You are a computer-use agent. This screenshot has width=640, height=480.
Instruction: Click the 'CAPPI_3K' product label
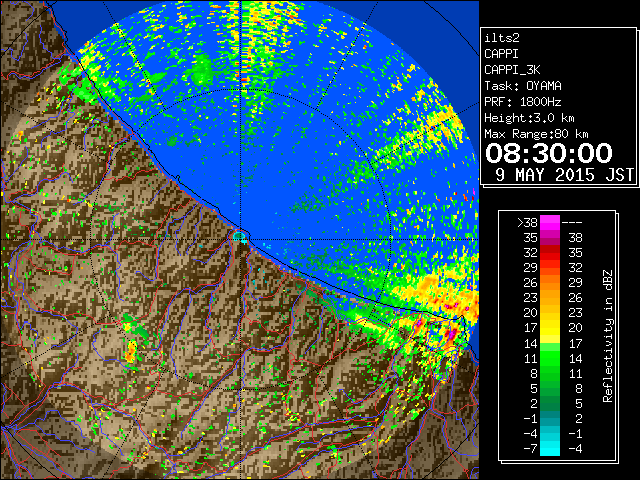512,70
